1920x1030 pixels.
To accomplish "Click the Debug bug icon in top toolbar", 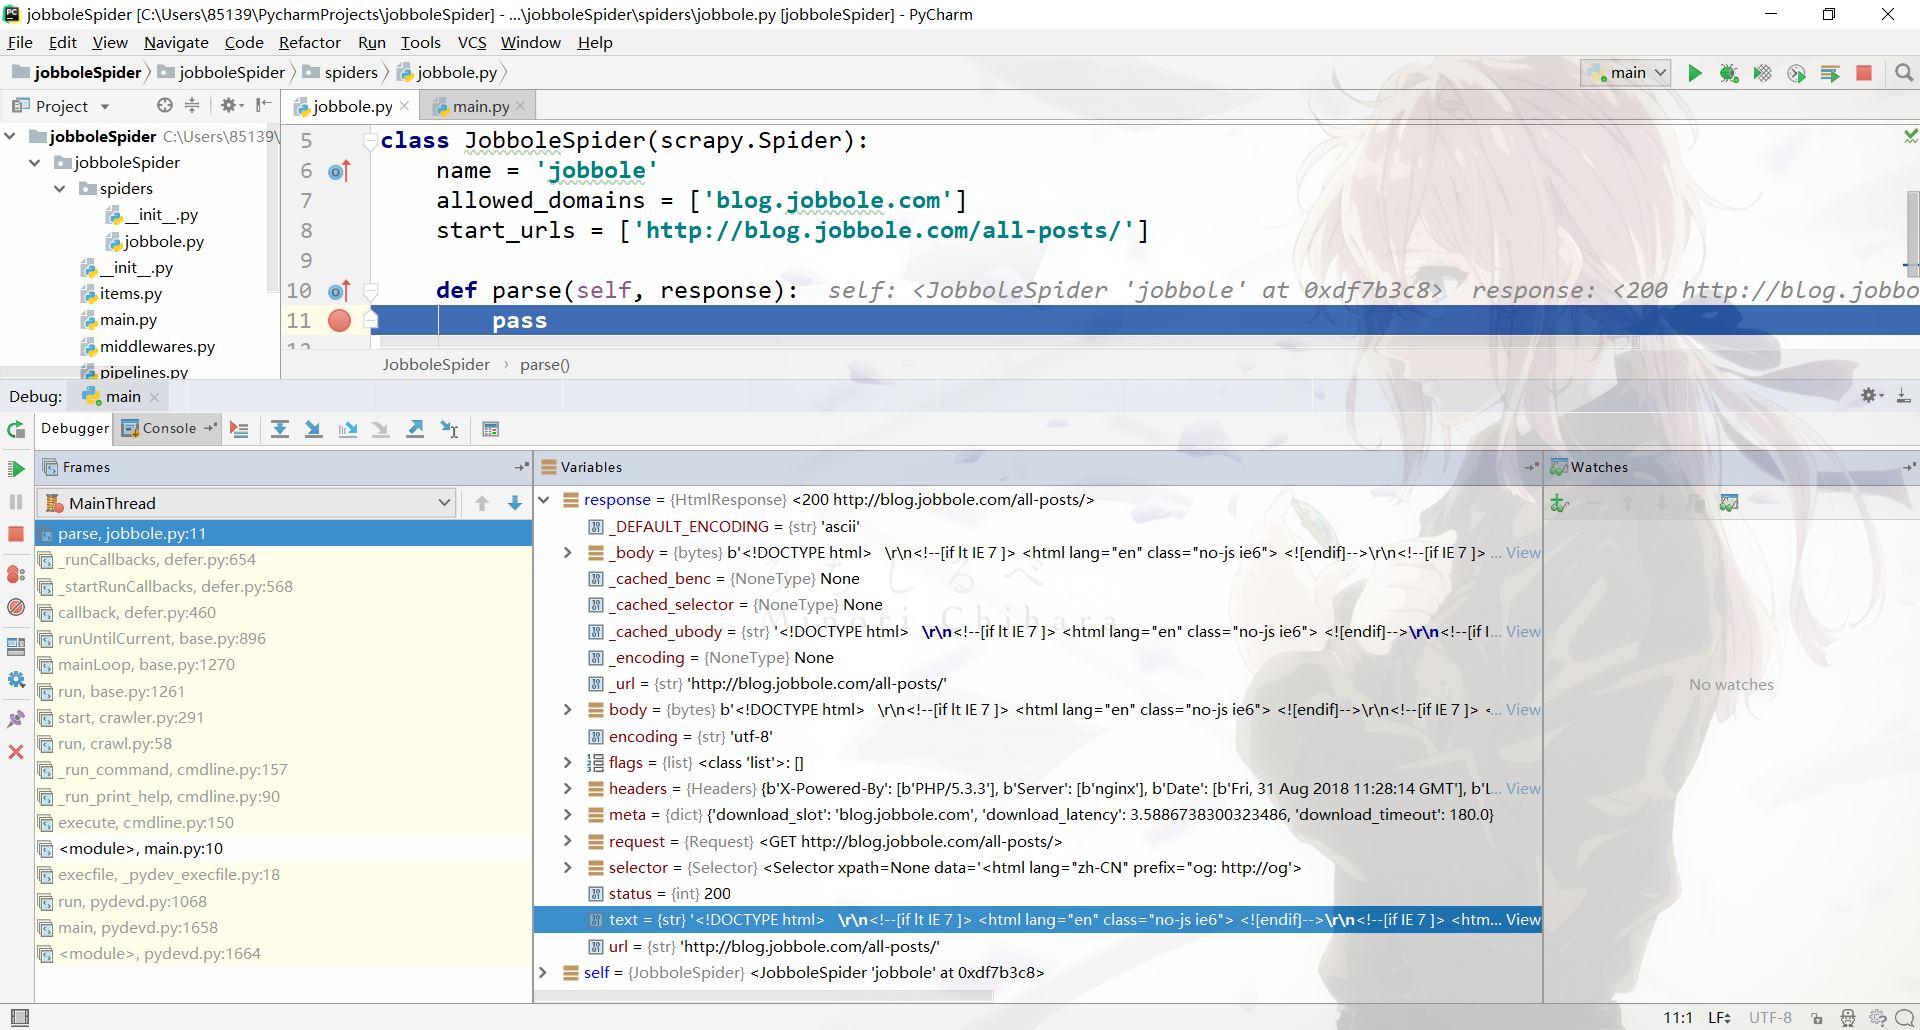I will (1728, 73).
